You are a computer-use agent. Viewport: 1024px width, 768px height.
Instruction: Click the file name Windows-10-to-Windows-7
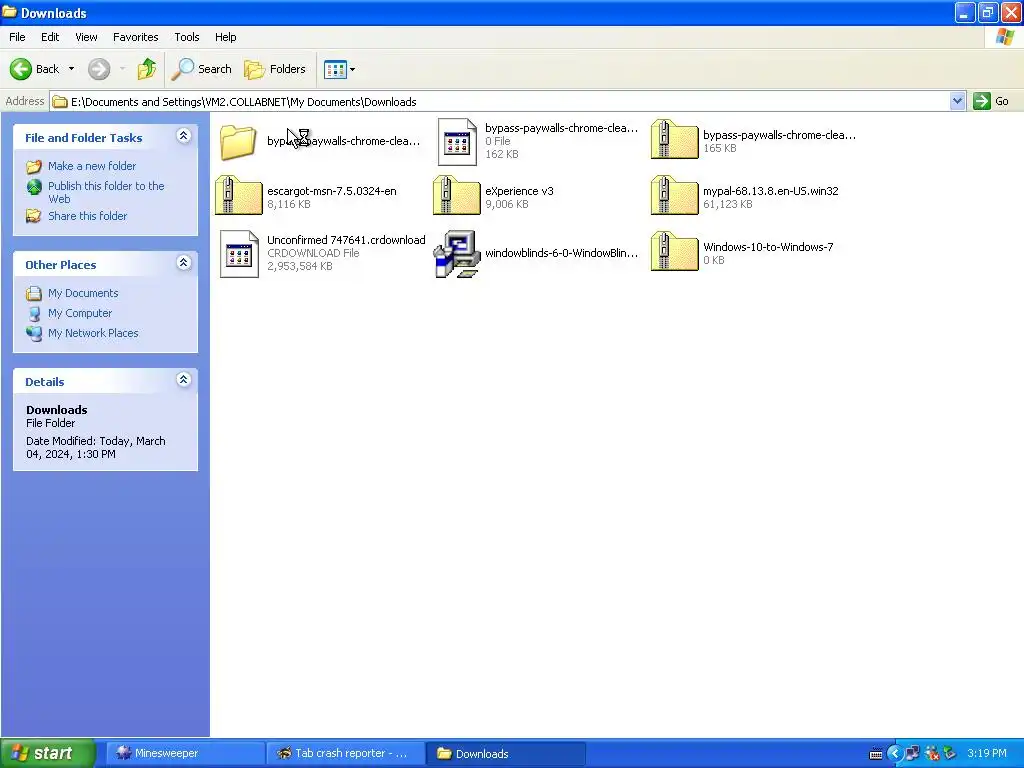pos(768,247)
